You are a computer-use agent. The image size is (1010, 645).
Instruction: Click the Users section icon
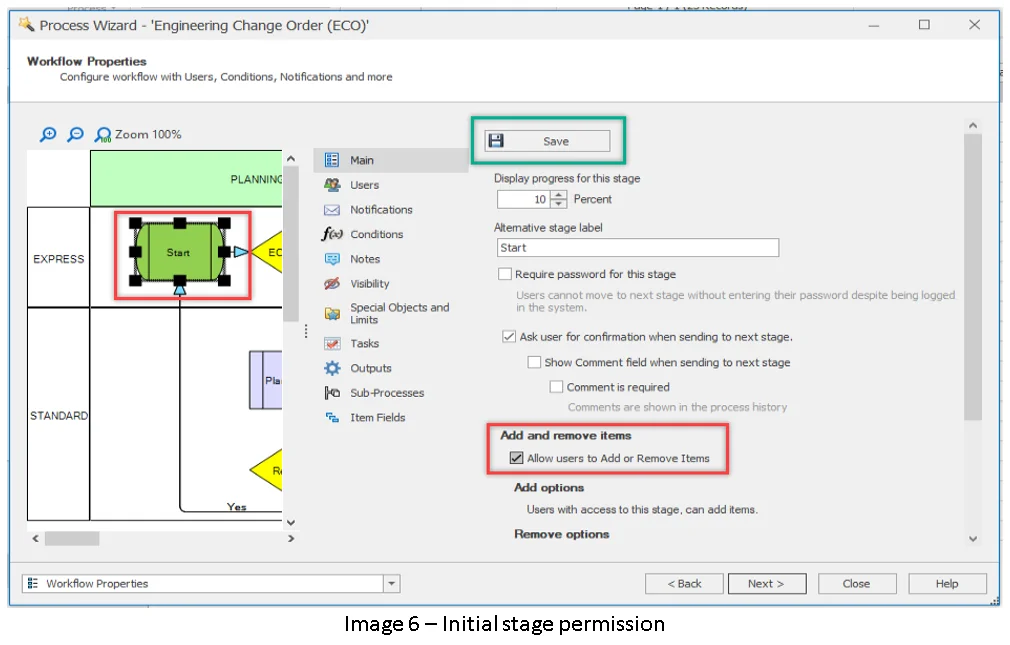332,185
